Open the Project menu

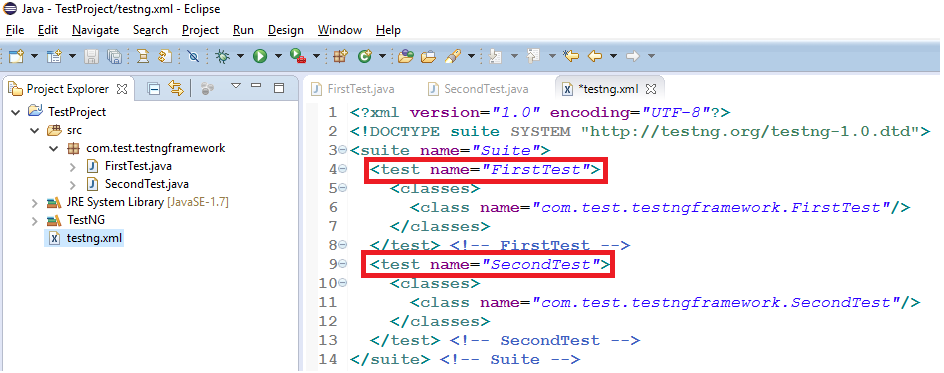[x=200, y=30]
